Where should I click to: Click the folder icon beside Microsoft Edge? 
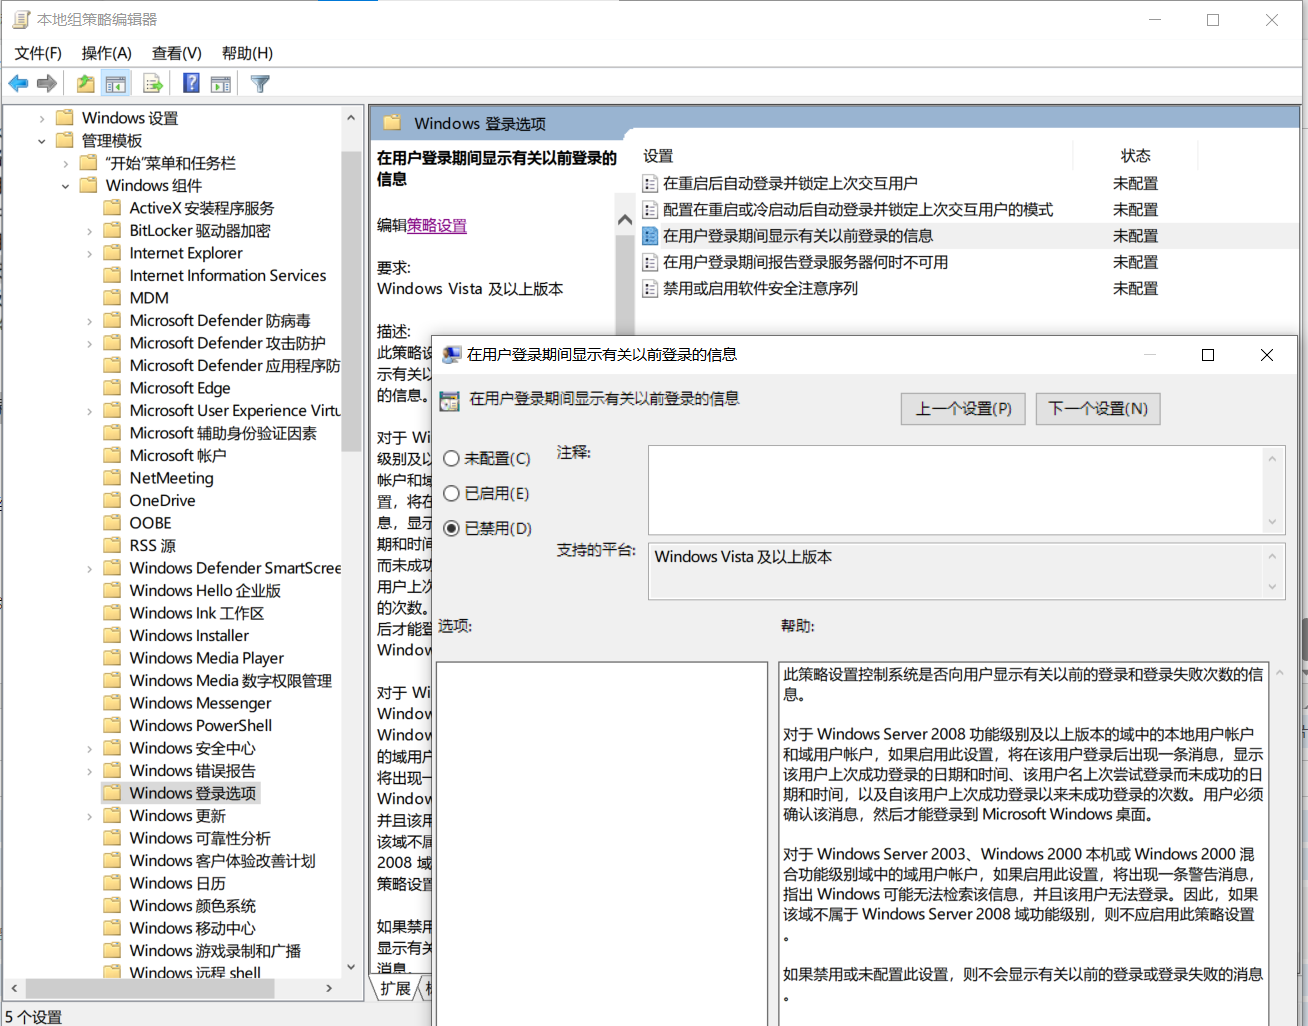click(x=112, y=387)
